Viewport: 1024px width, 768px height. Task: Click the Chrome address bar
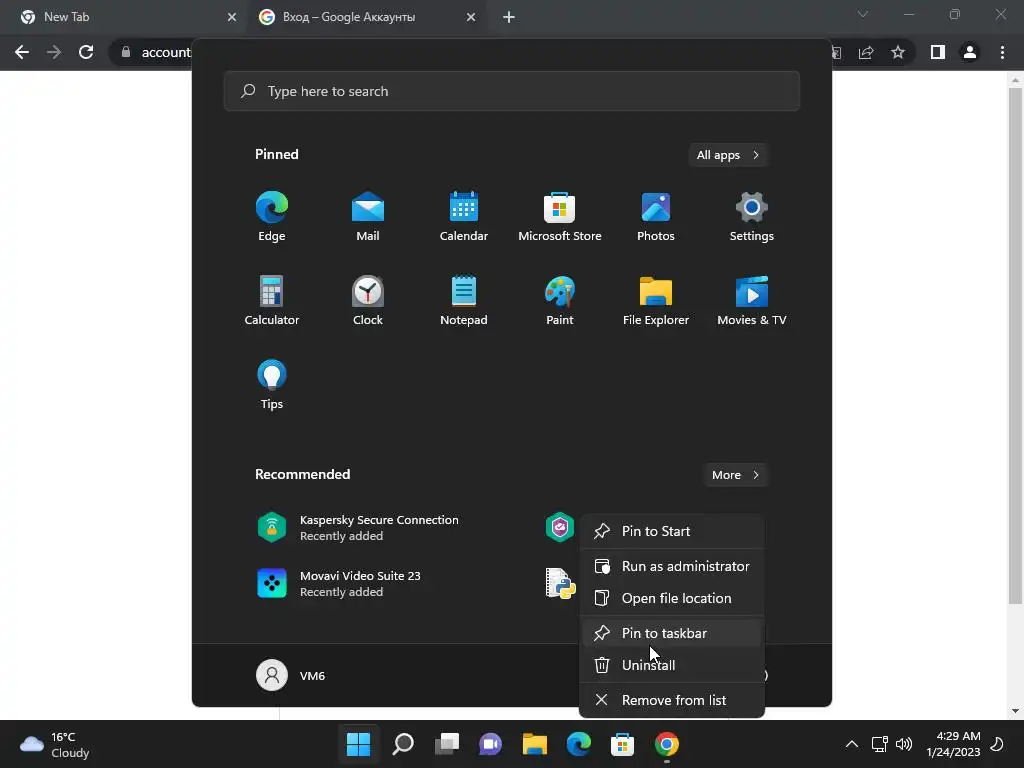pos(166,52)
